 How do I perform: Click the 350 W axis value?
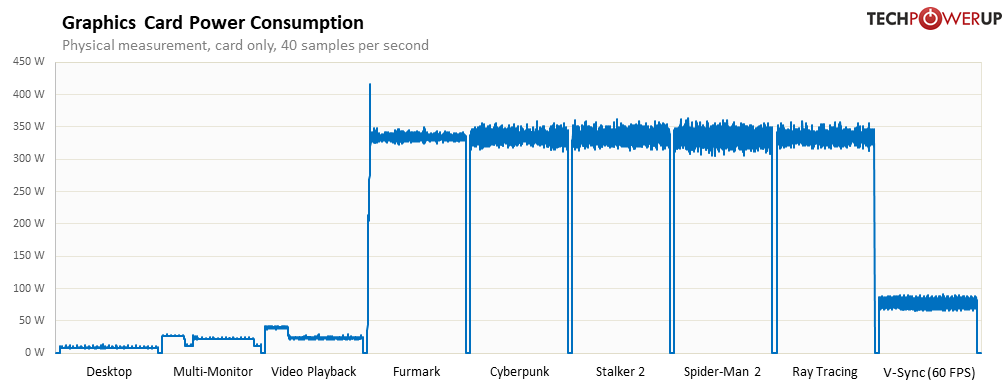point(28,127)
